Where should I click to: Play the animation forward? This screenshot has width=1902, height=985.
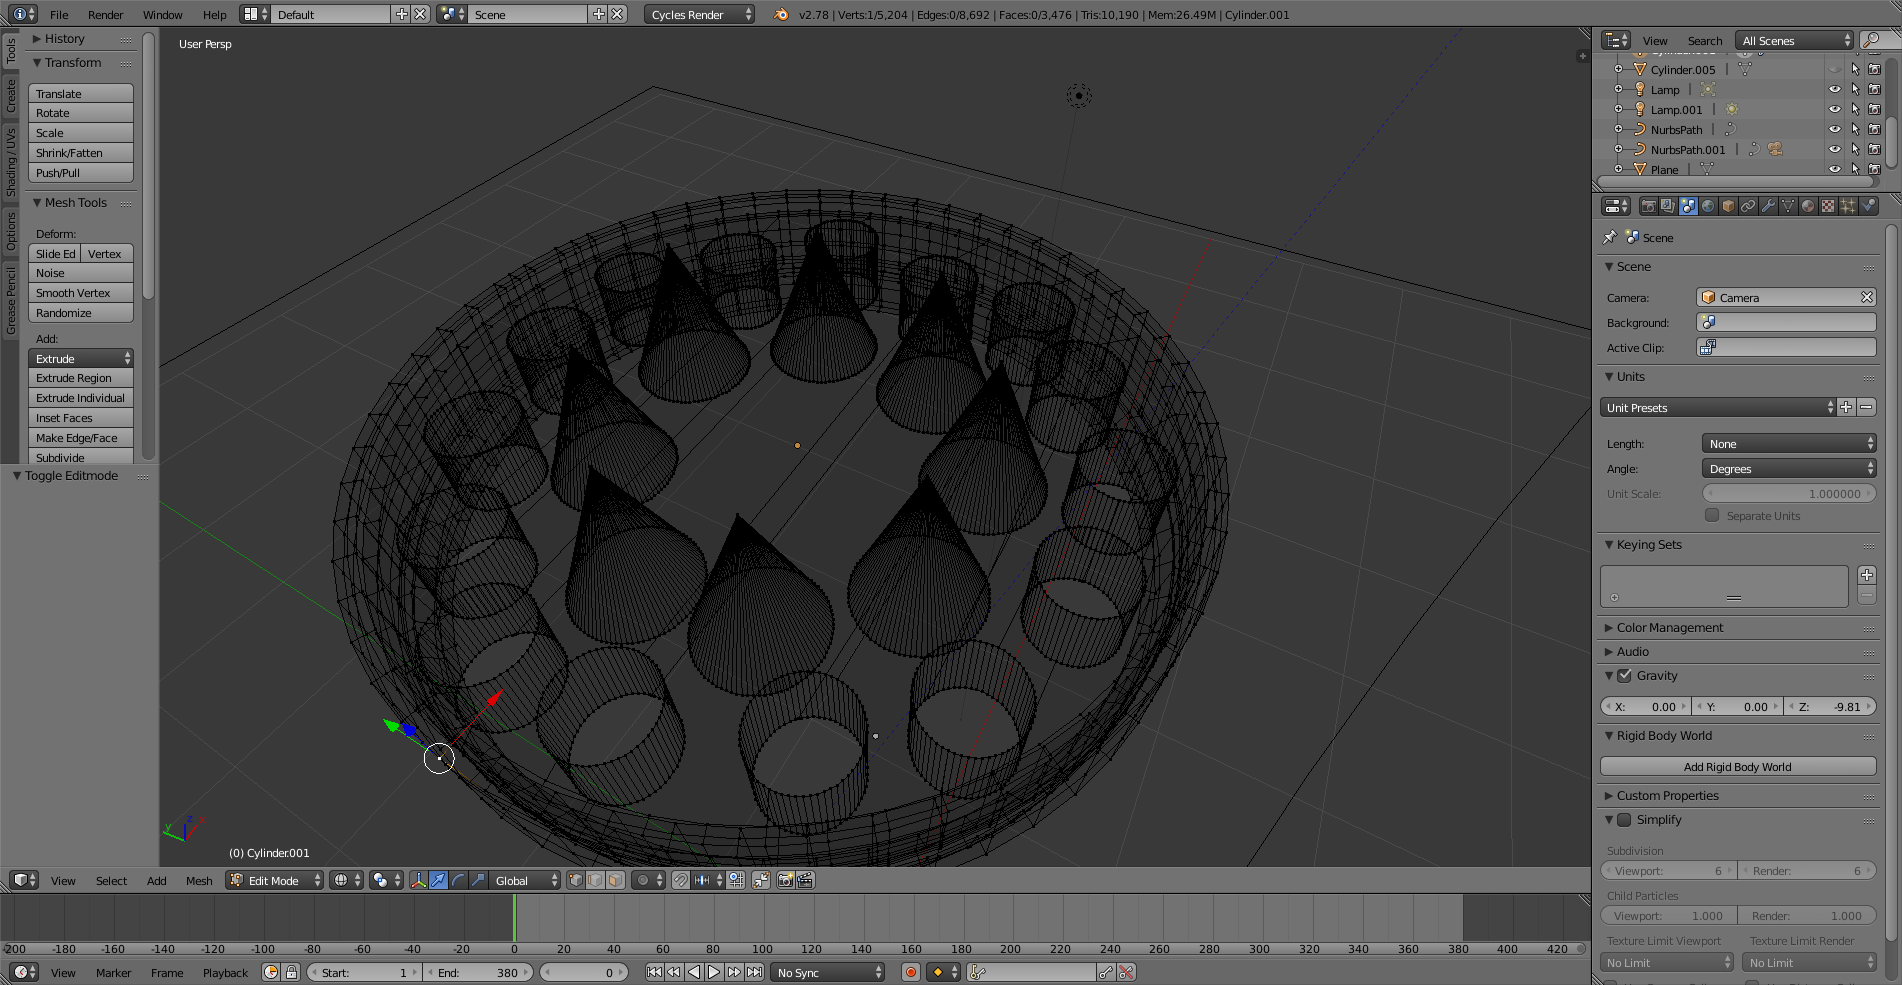click(714, 972)
